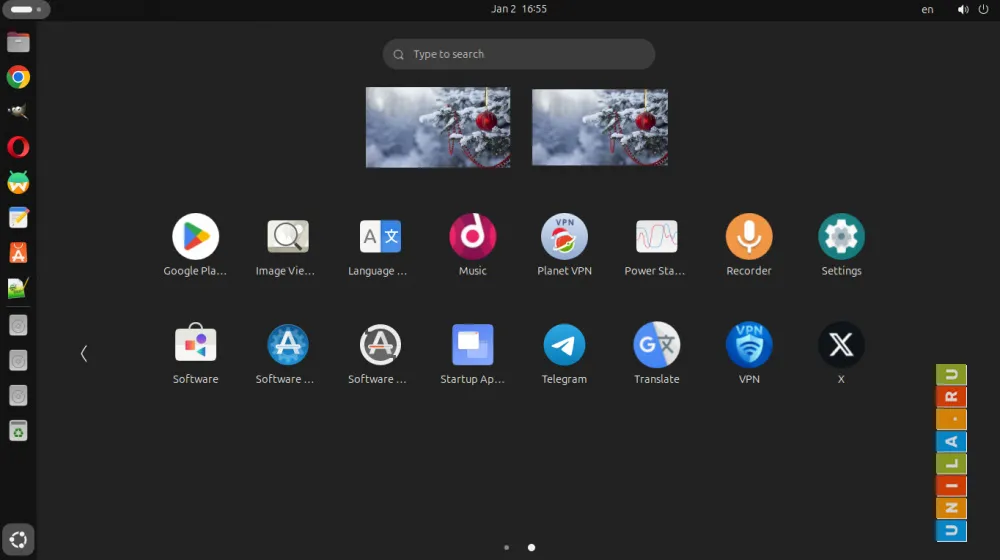This screenshot has width=1000, height=560.
Task: Open Settings from the app grid
Action: pos(841,238)
